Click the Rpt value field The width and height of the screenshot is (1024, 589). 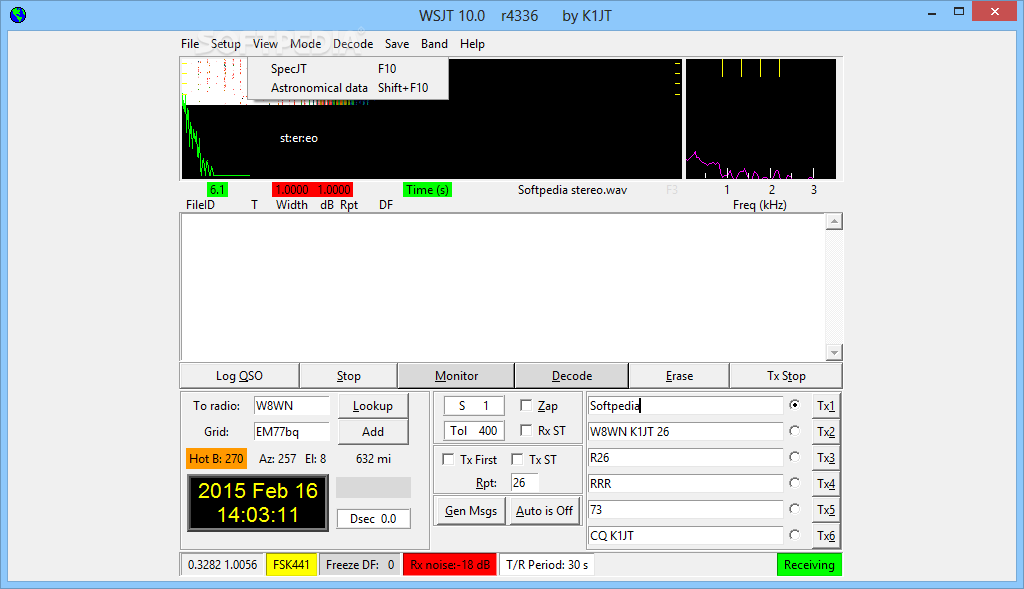tap(524, 483)
